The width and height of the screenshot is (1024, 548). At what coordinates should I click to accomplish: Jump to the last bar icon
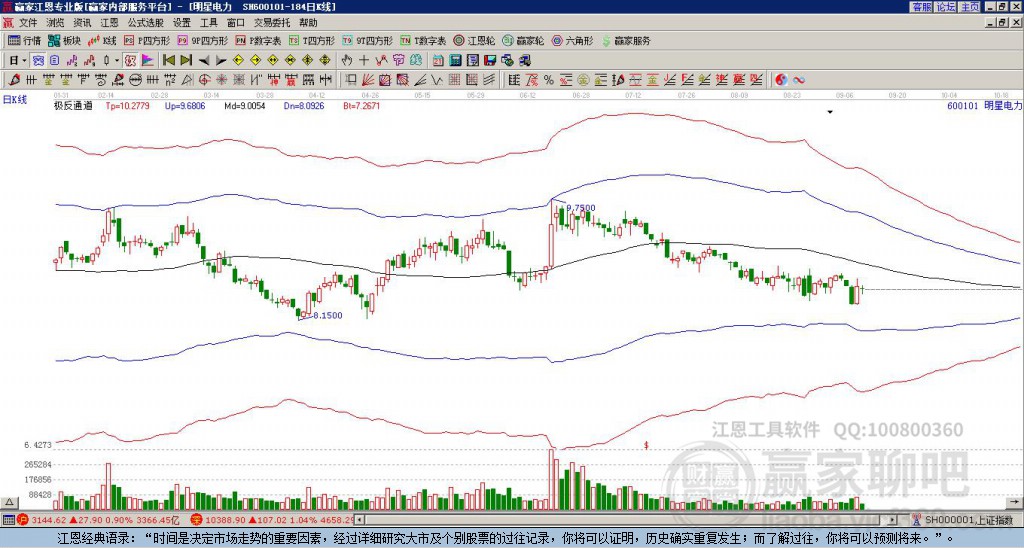coord(186,60)
